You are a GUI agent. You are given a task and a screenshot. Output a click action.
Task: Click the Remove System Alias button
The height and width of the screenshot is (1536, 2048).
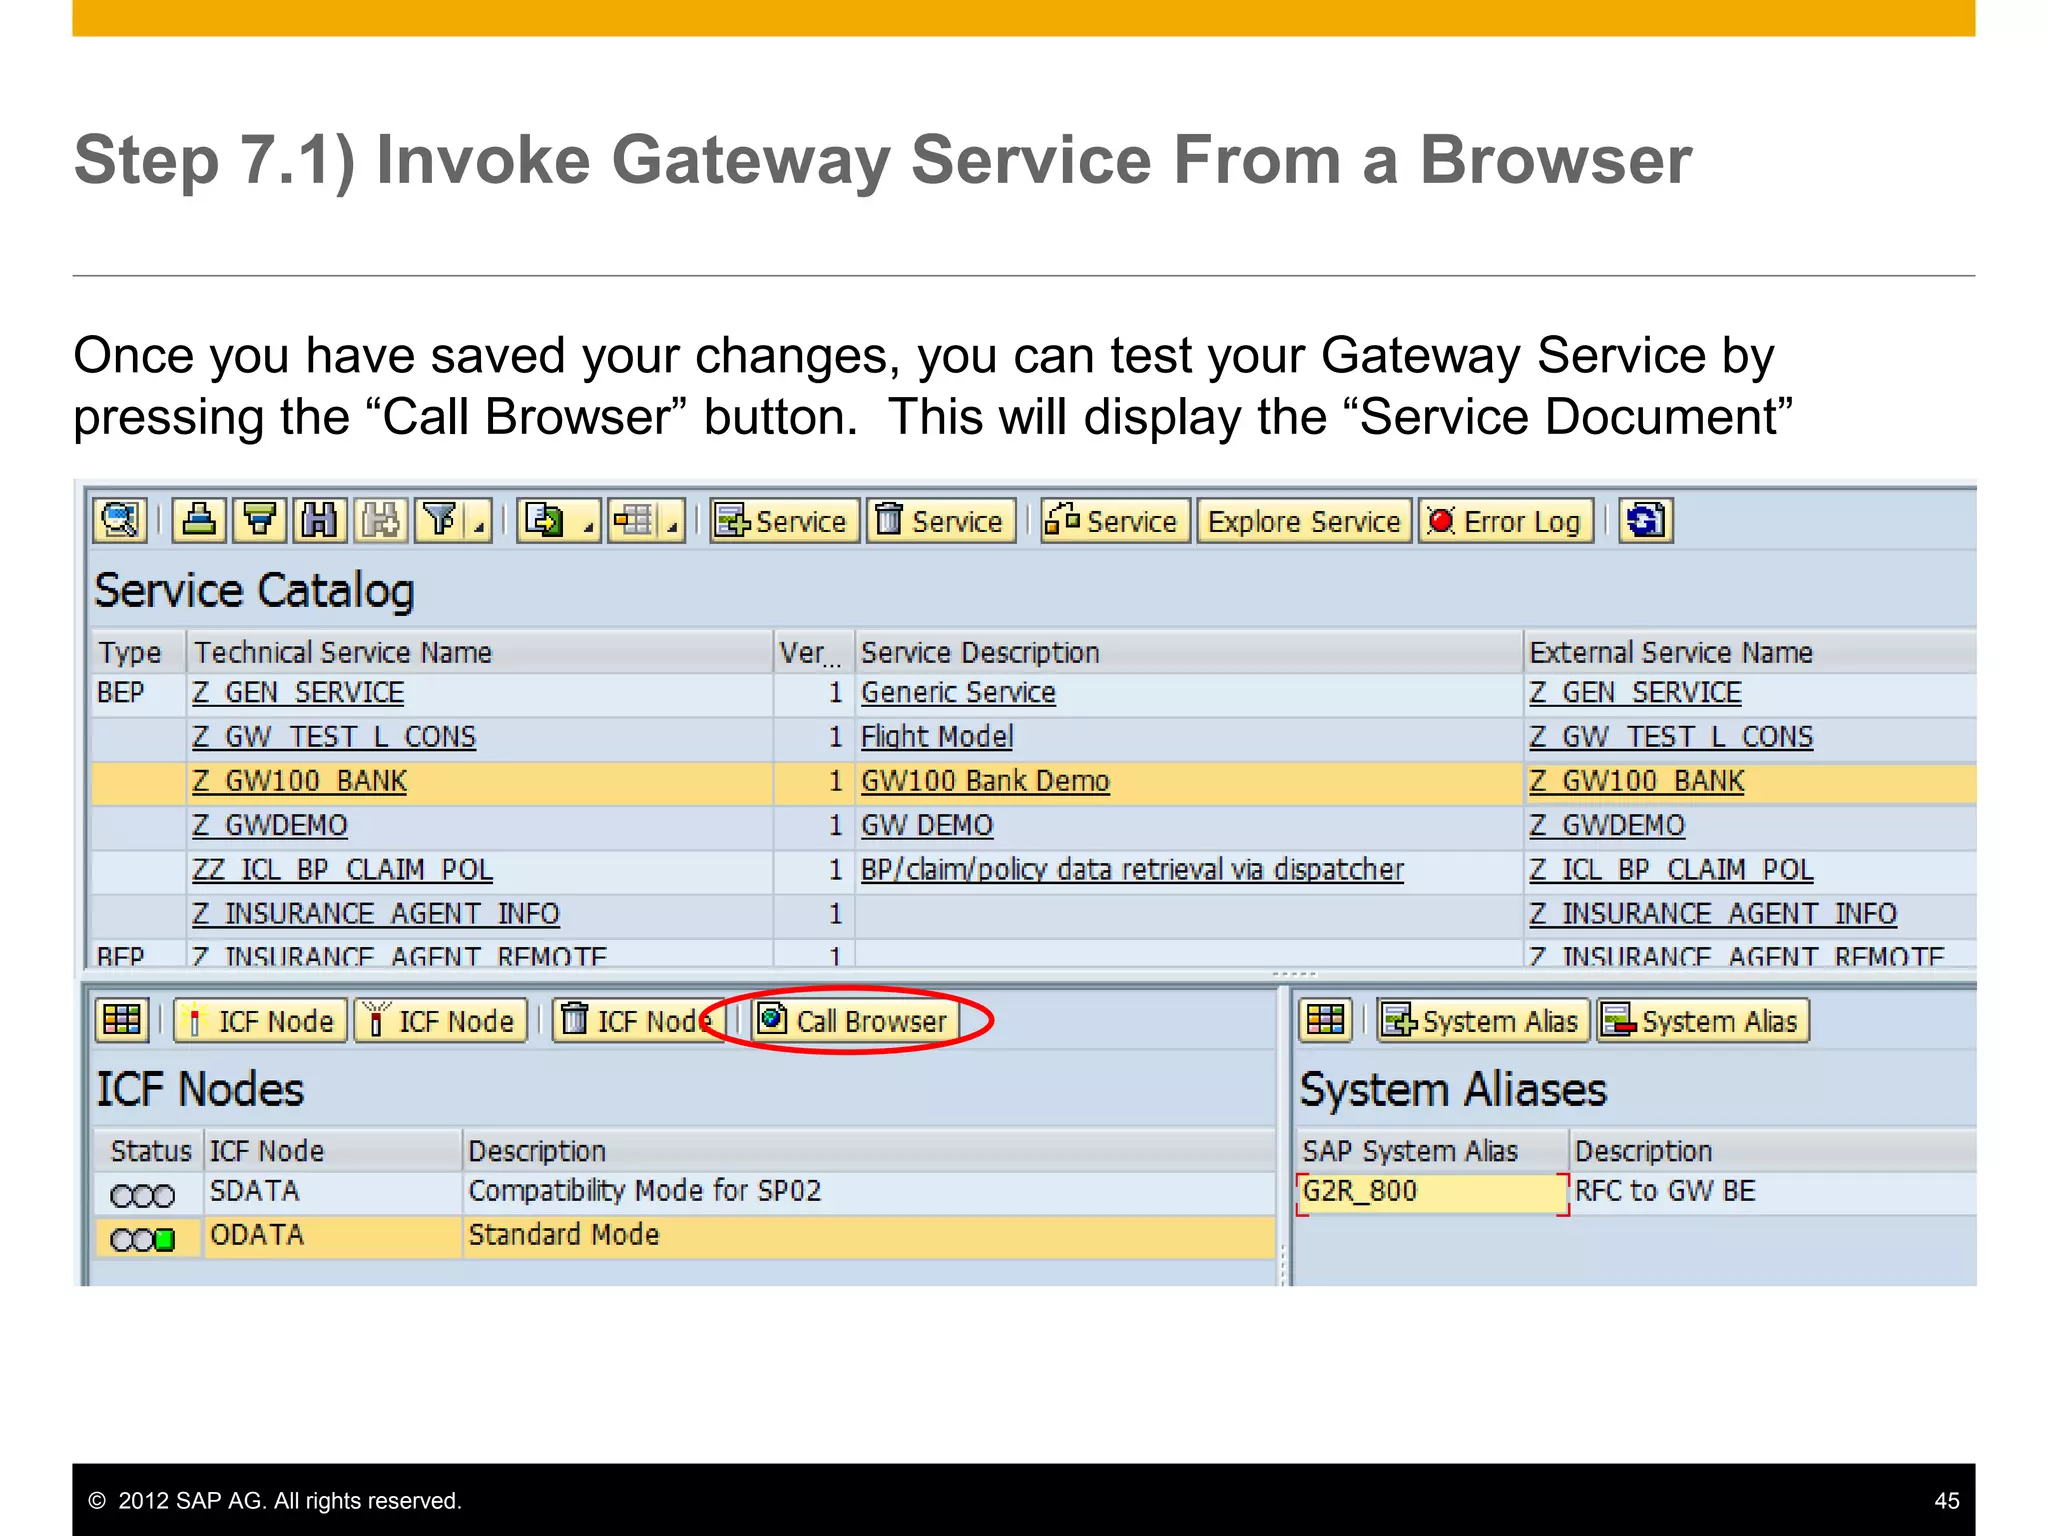pyautogui.click(x=1703, y=1020)
